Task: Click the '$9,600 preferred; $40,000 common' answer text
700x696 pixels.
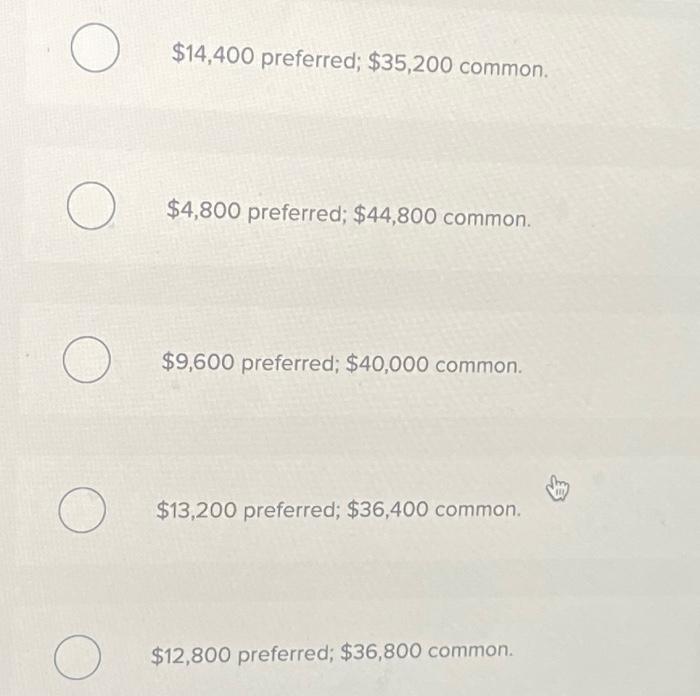Action: coord(342,363)
